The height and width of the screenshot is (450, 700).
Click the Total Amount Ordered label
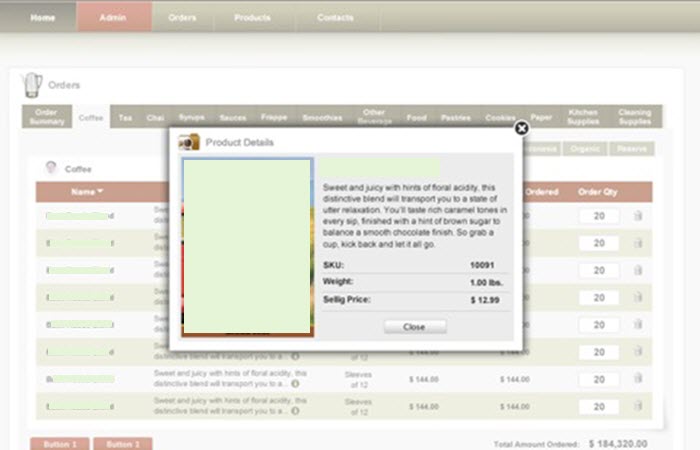pyautogui.click(x=536, y=444)
